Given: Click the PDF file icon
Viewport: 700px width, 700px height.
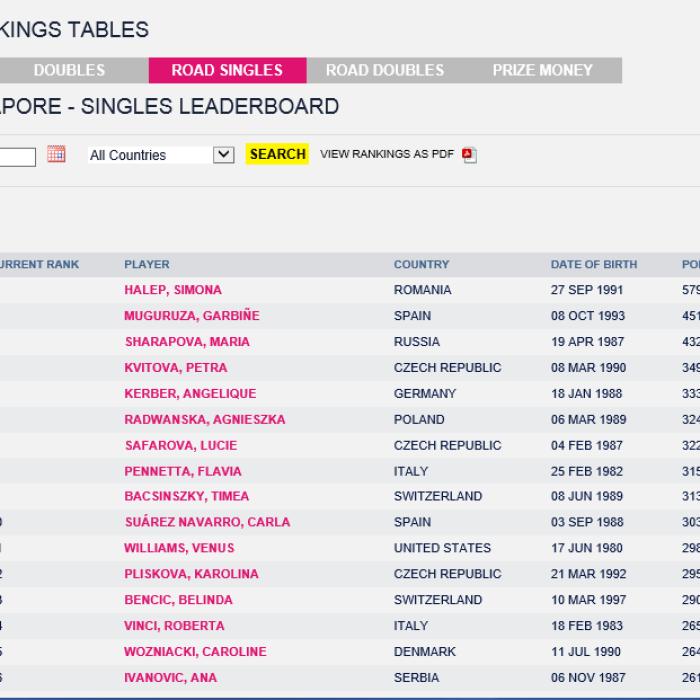Looking at the screenshot, I should 469,155.
